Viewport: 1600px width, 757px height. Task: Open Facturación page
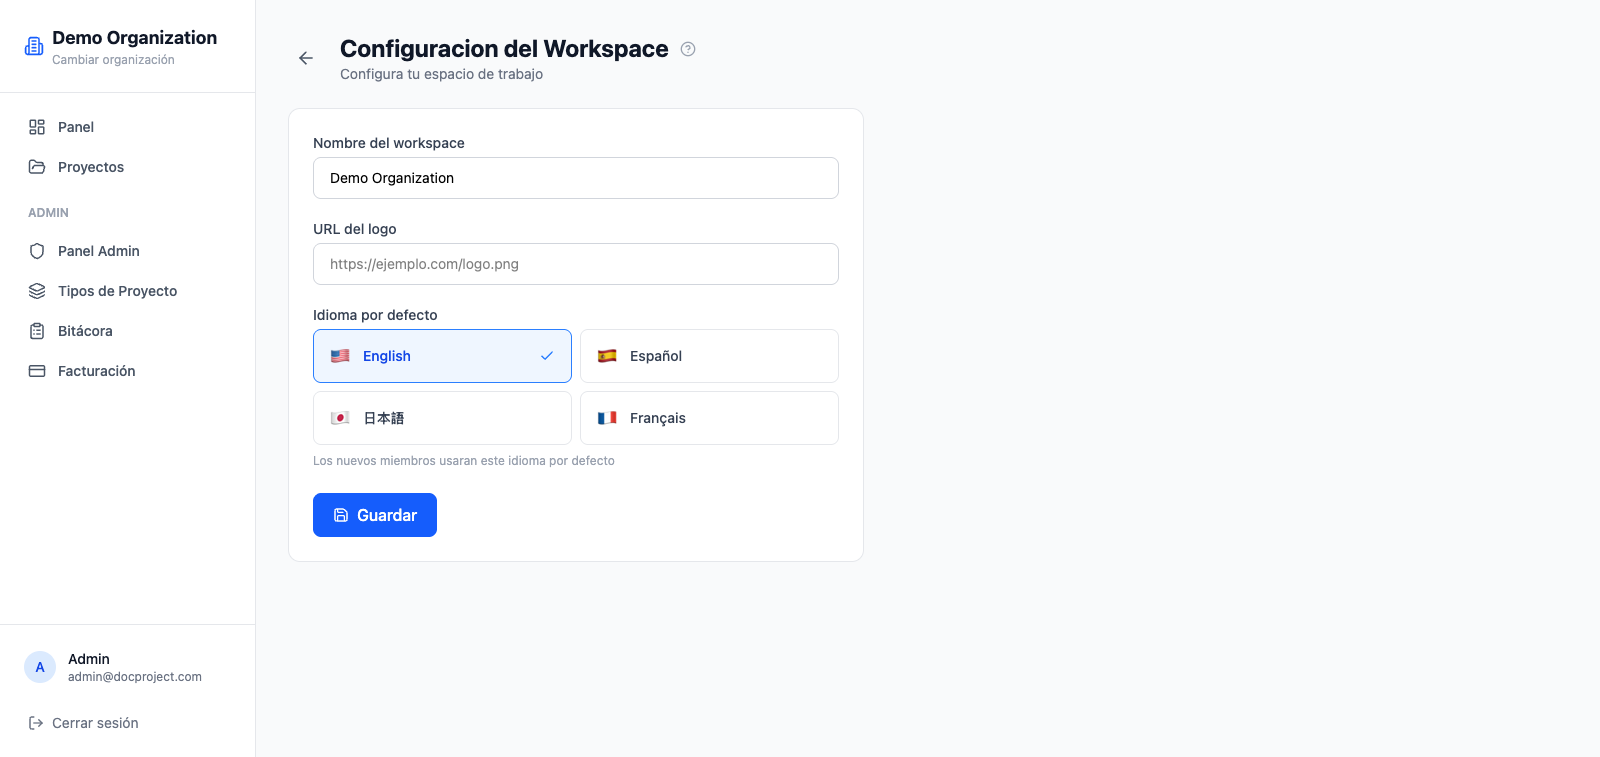tap(128, 371)
